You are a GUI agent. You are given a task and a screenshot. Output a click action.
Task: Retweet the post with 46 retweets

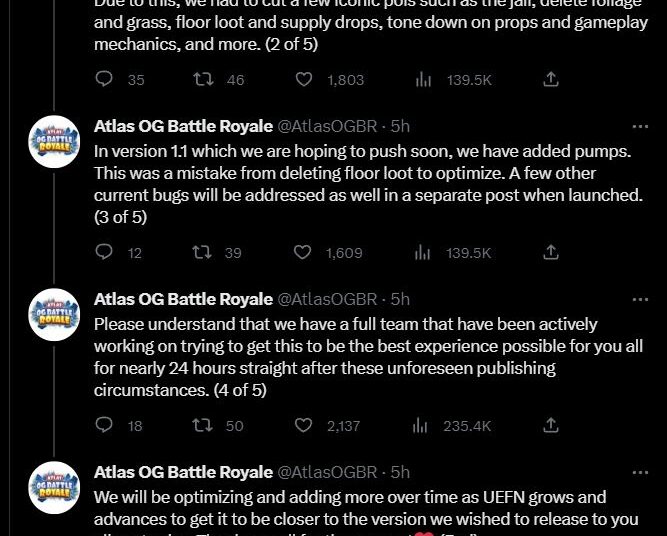tap(203, 80)
